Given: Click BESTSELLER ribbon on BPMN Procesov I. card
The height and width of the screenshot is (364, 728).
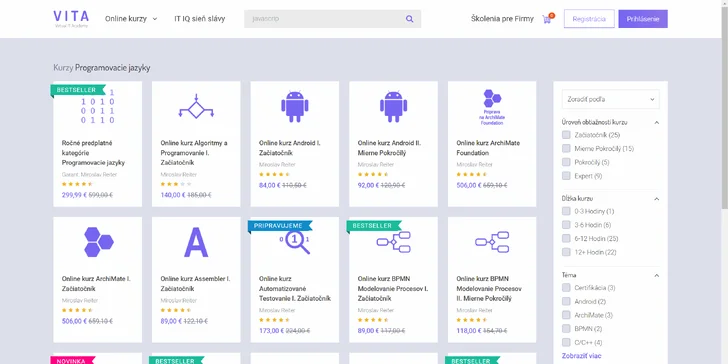Looking at the screenshot, I should [x=373, y=226].
